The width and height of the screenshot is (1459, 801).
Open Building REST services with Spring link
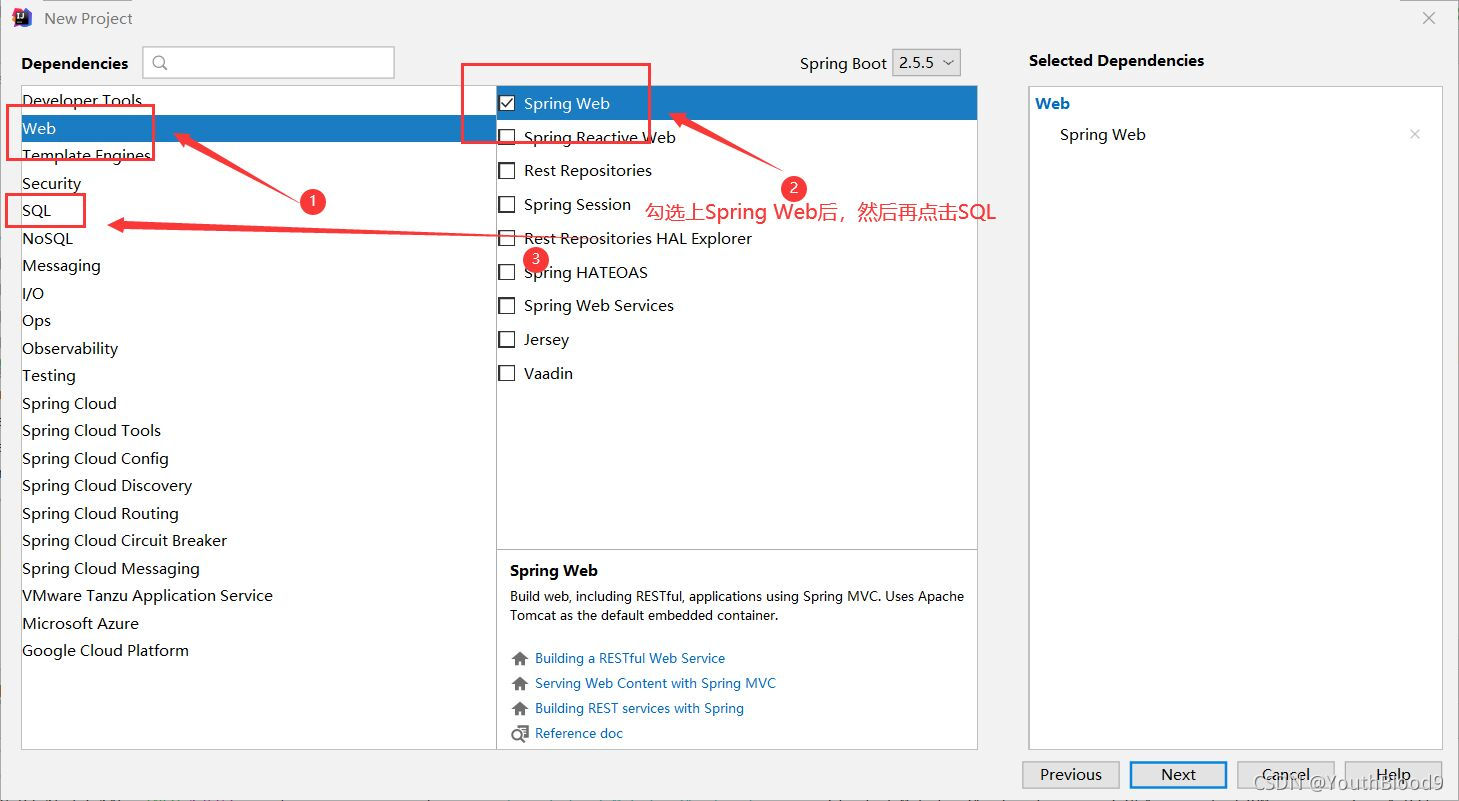tap(639, 708)
